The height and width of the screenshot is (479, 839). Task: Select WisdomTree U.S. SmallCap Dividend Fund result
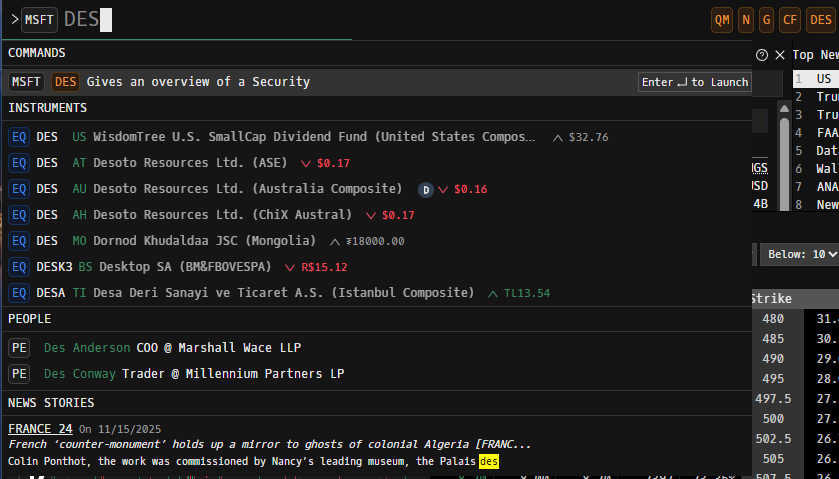click(377, 137)
